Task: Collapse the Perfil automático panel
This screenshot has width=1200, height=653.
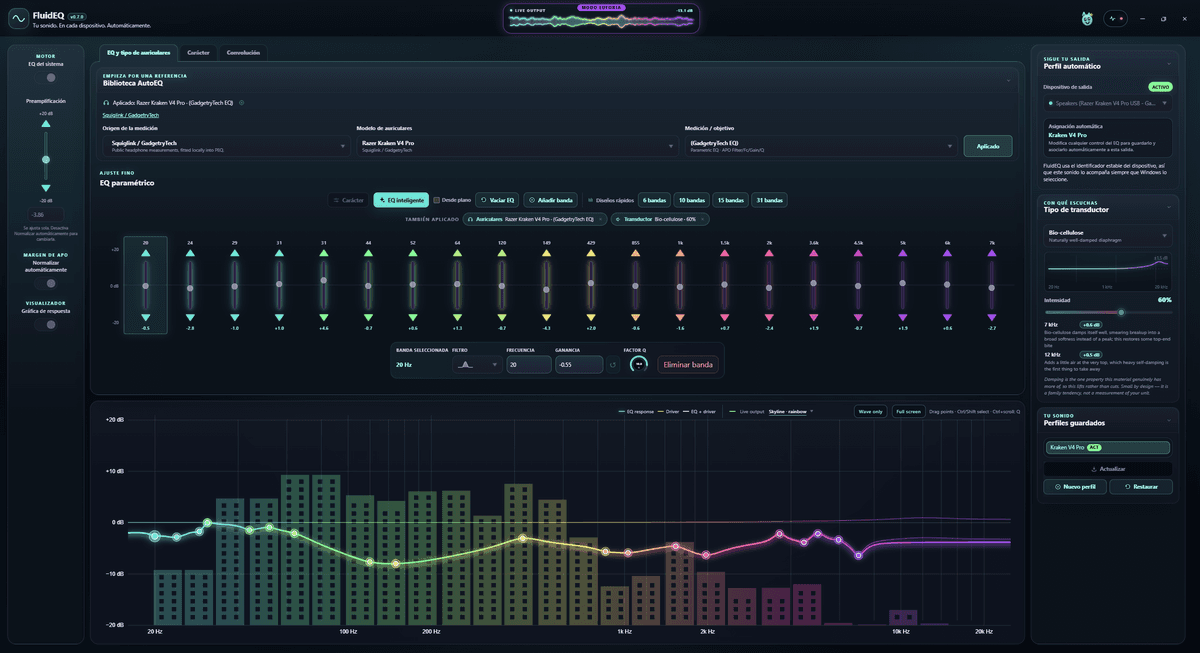Action: pos(1168,62)
